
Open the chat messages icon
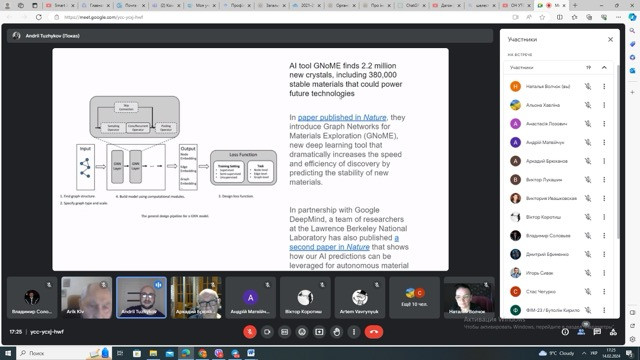click(597, 332)
